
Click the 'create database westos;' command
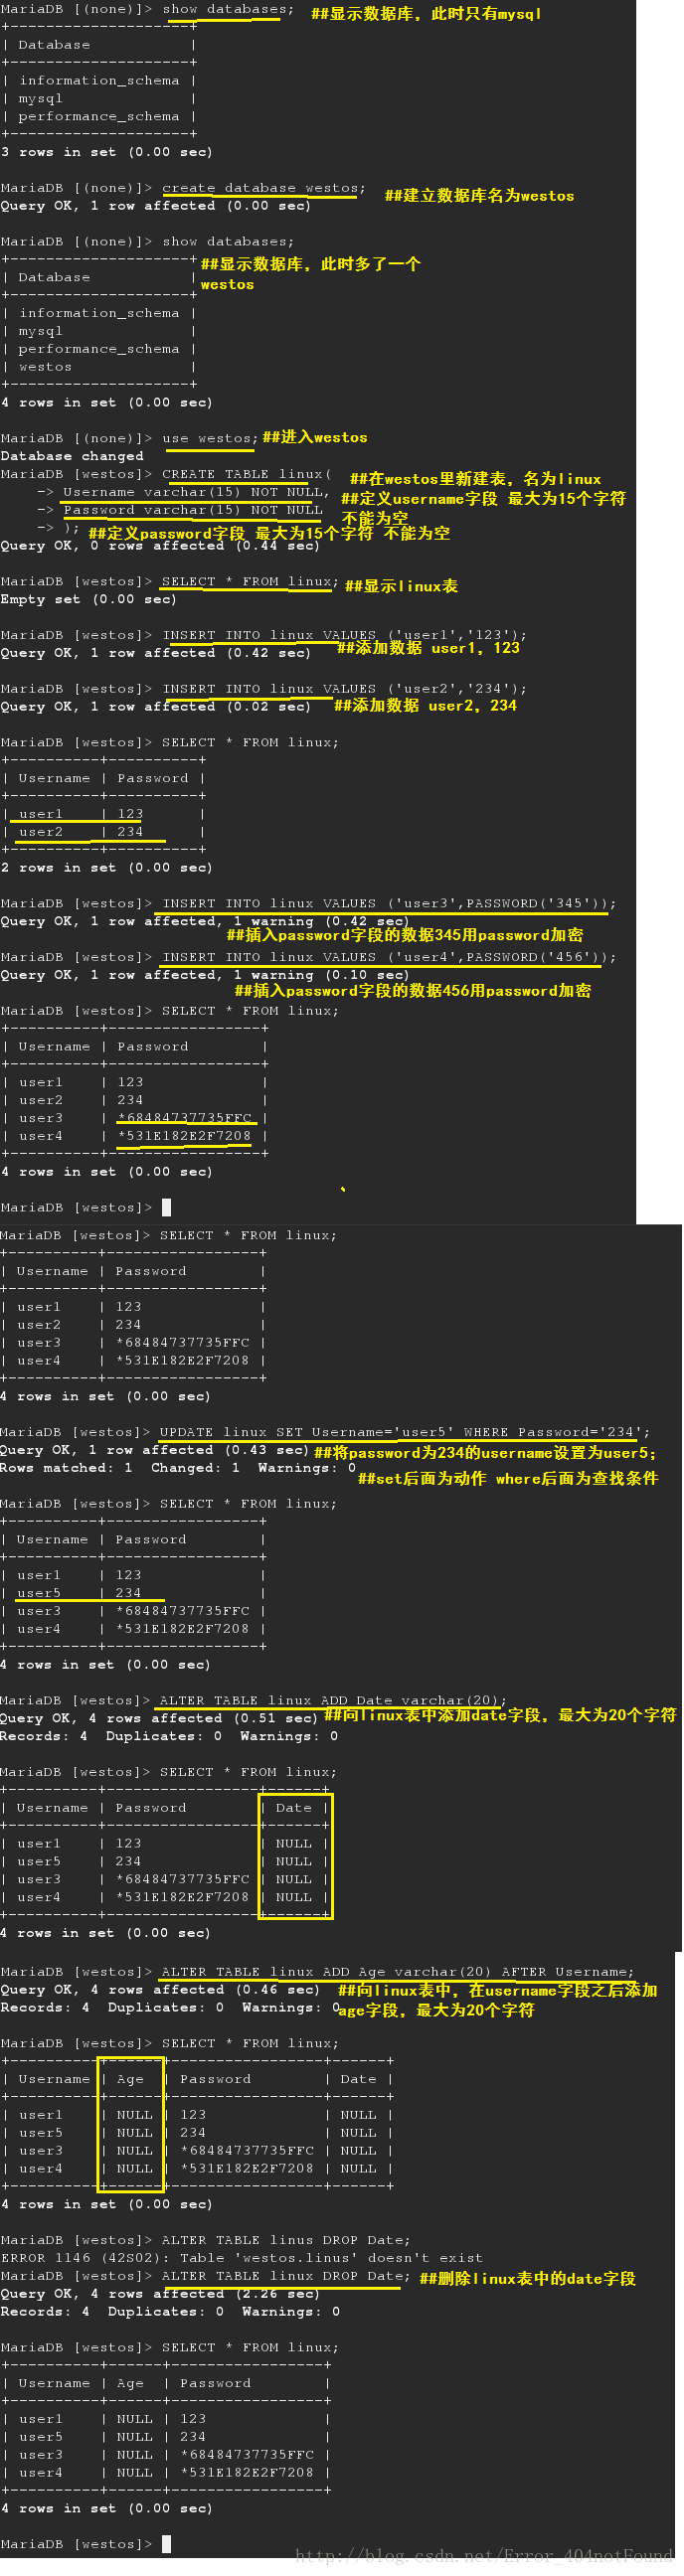[264, 188]
